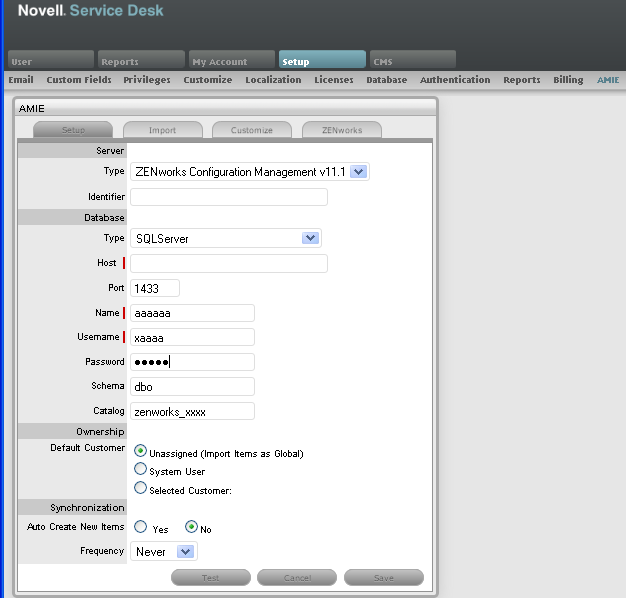626x598 pixels.
Task: Open the Licenses setup menu
Action: click(334, 80)
